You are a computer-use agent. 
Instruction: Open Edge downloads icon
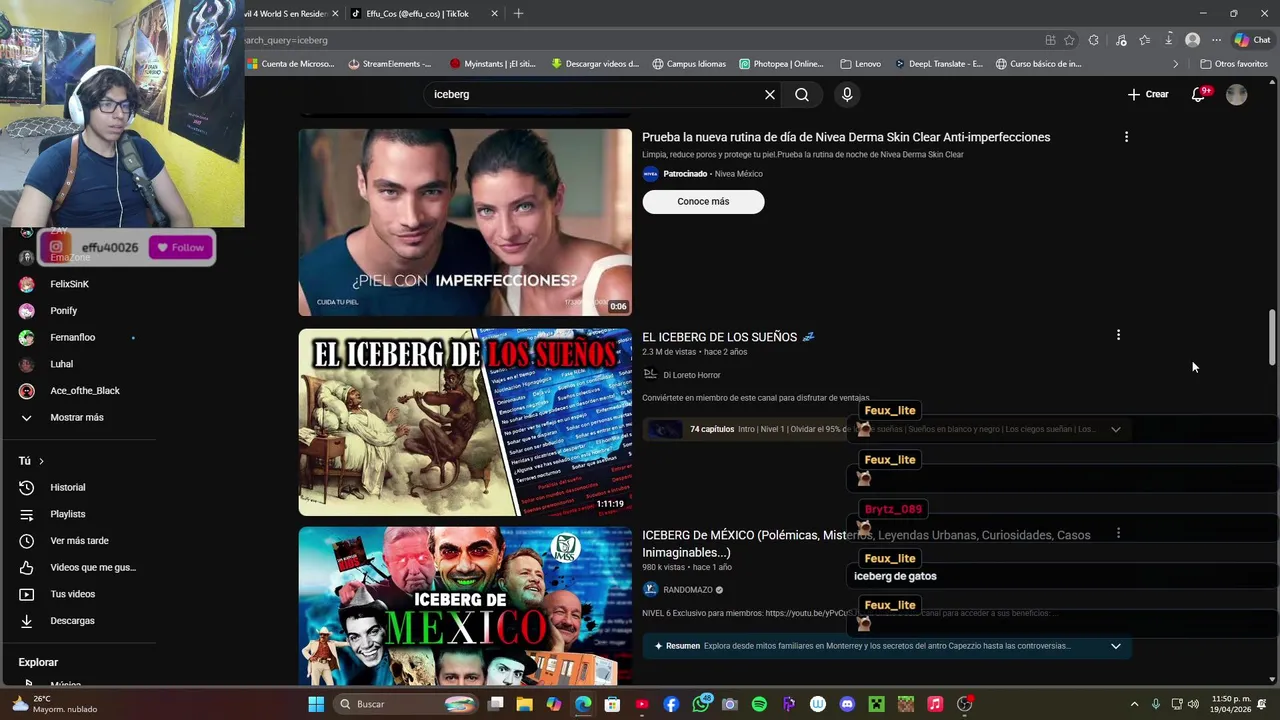coord(1168,40)
